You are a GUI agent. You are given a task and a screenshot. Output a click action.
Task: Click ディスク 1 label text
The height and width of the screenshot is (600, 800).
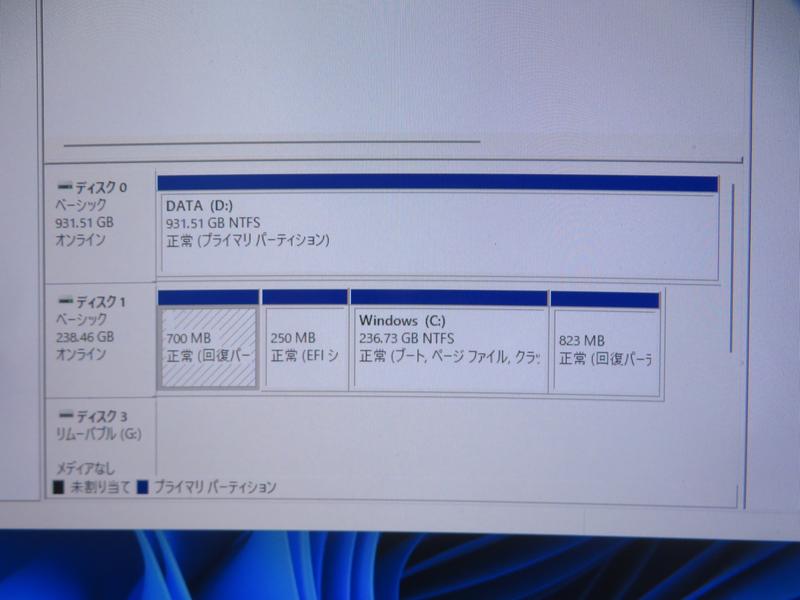tap(101, 302)
